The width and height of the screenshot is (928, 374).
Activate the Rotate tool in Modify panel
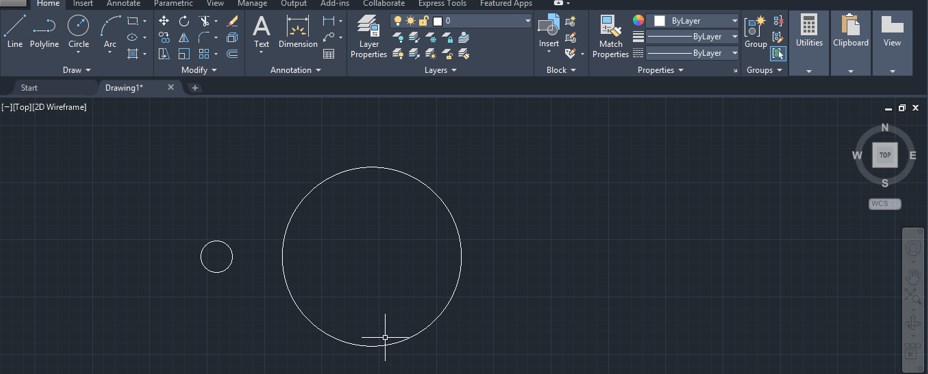pyautogui.click(x=184, y=21)
